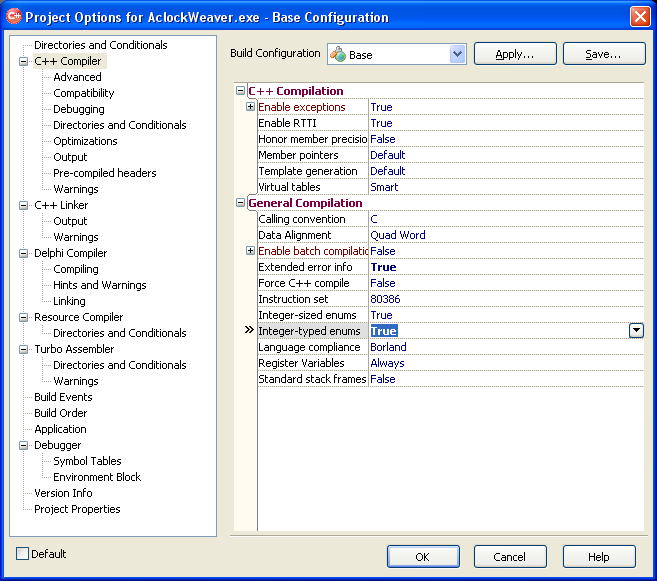Collapse the General Compilation section
This screenshot has width=657, height=581.
(x=241, y=203)
